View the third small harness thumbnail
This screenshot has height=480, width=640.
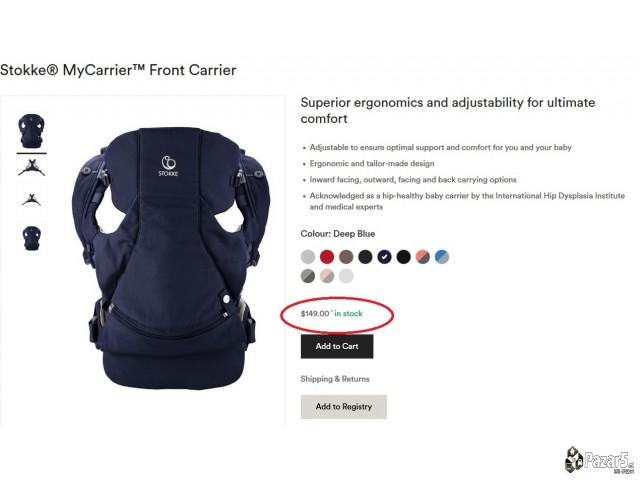[31, 200]
